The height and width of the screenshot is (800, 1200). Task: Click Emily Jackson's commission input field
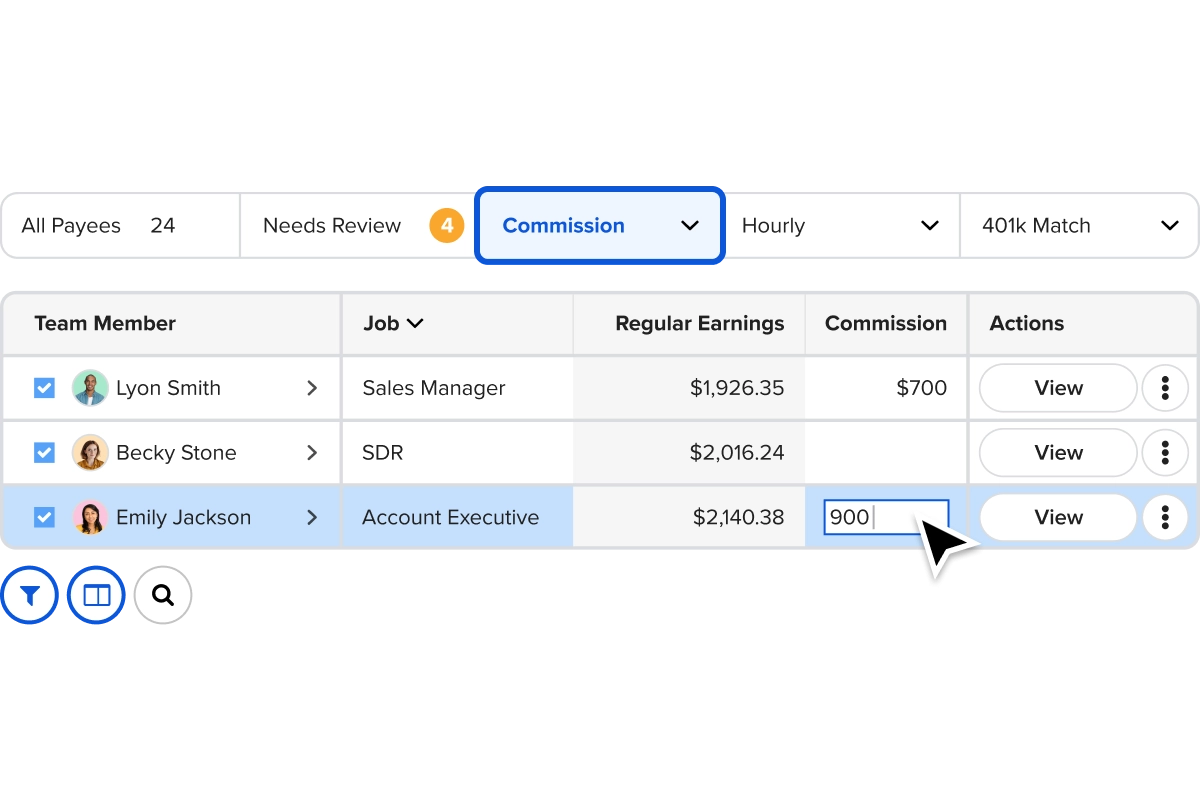885,517
